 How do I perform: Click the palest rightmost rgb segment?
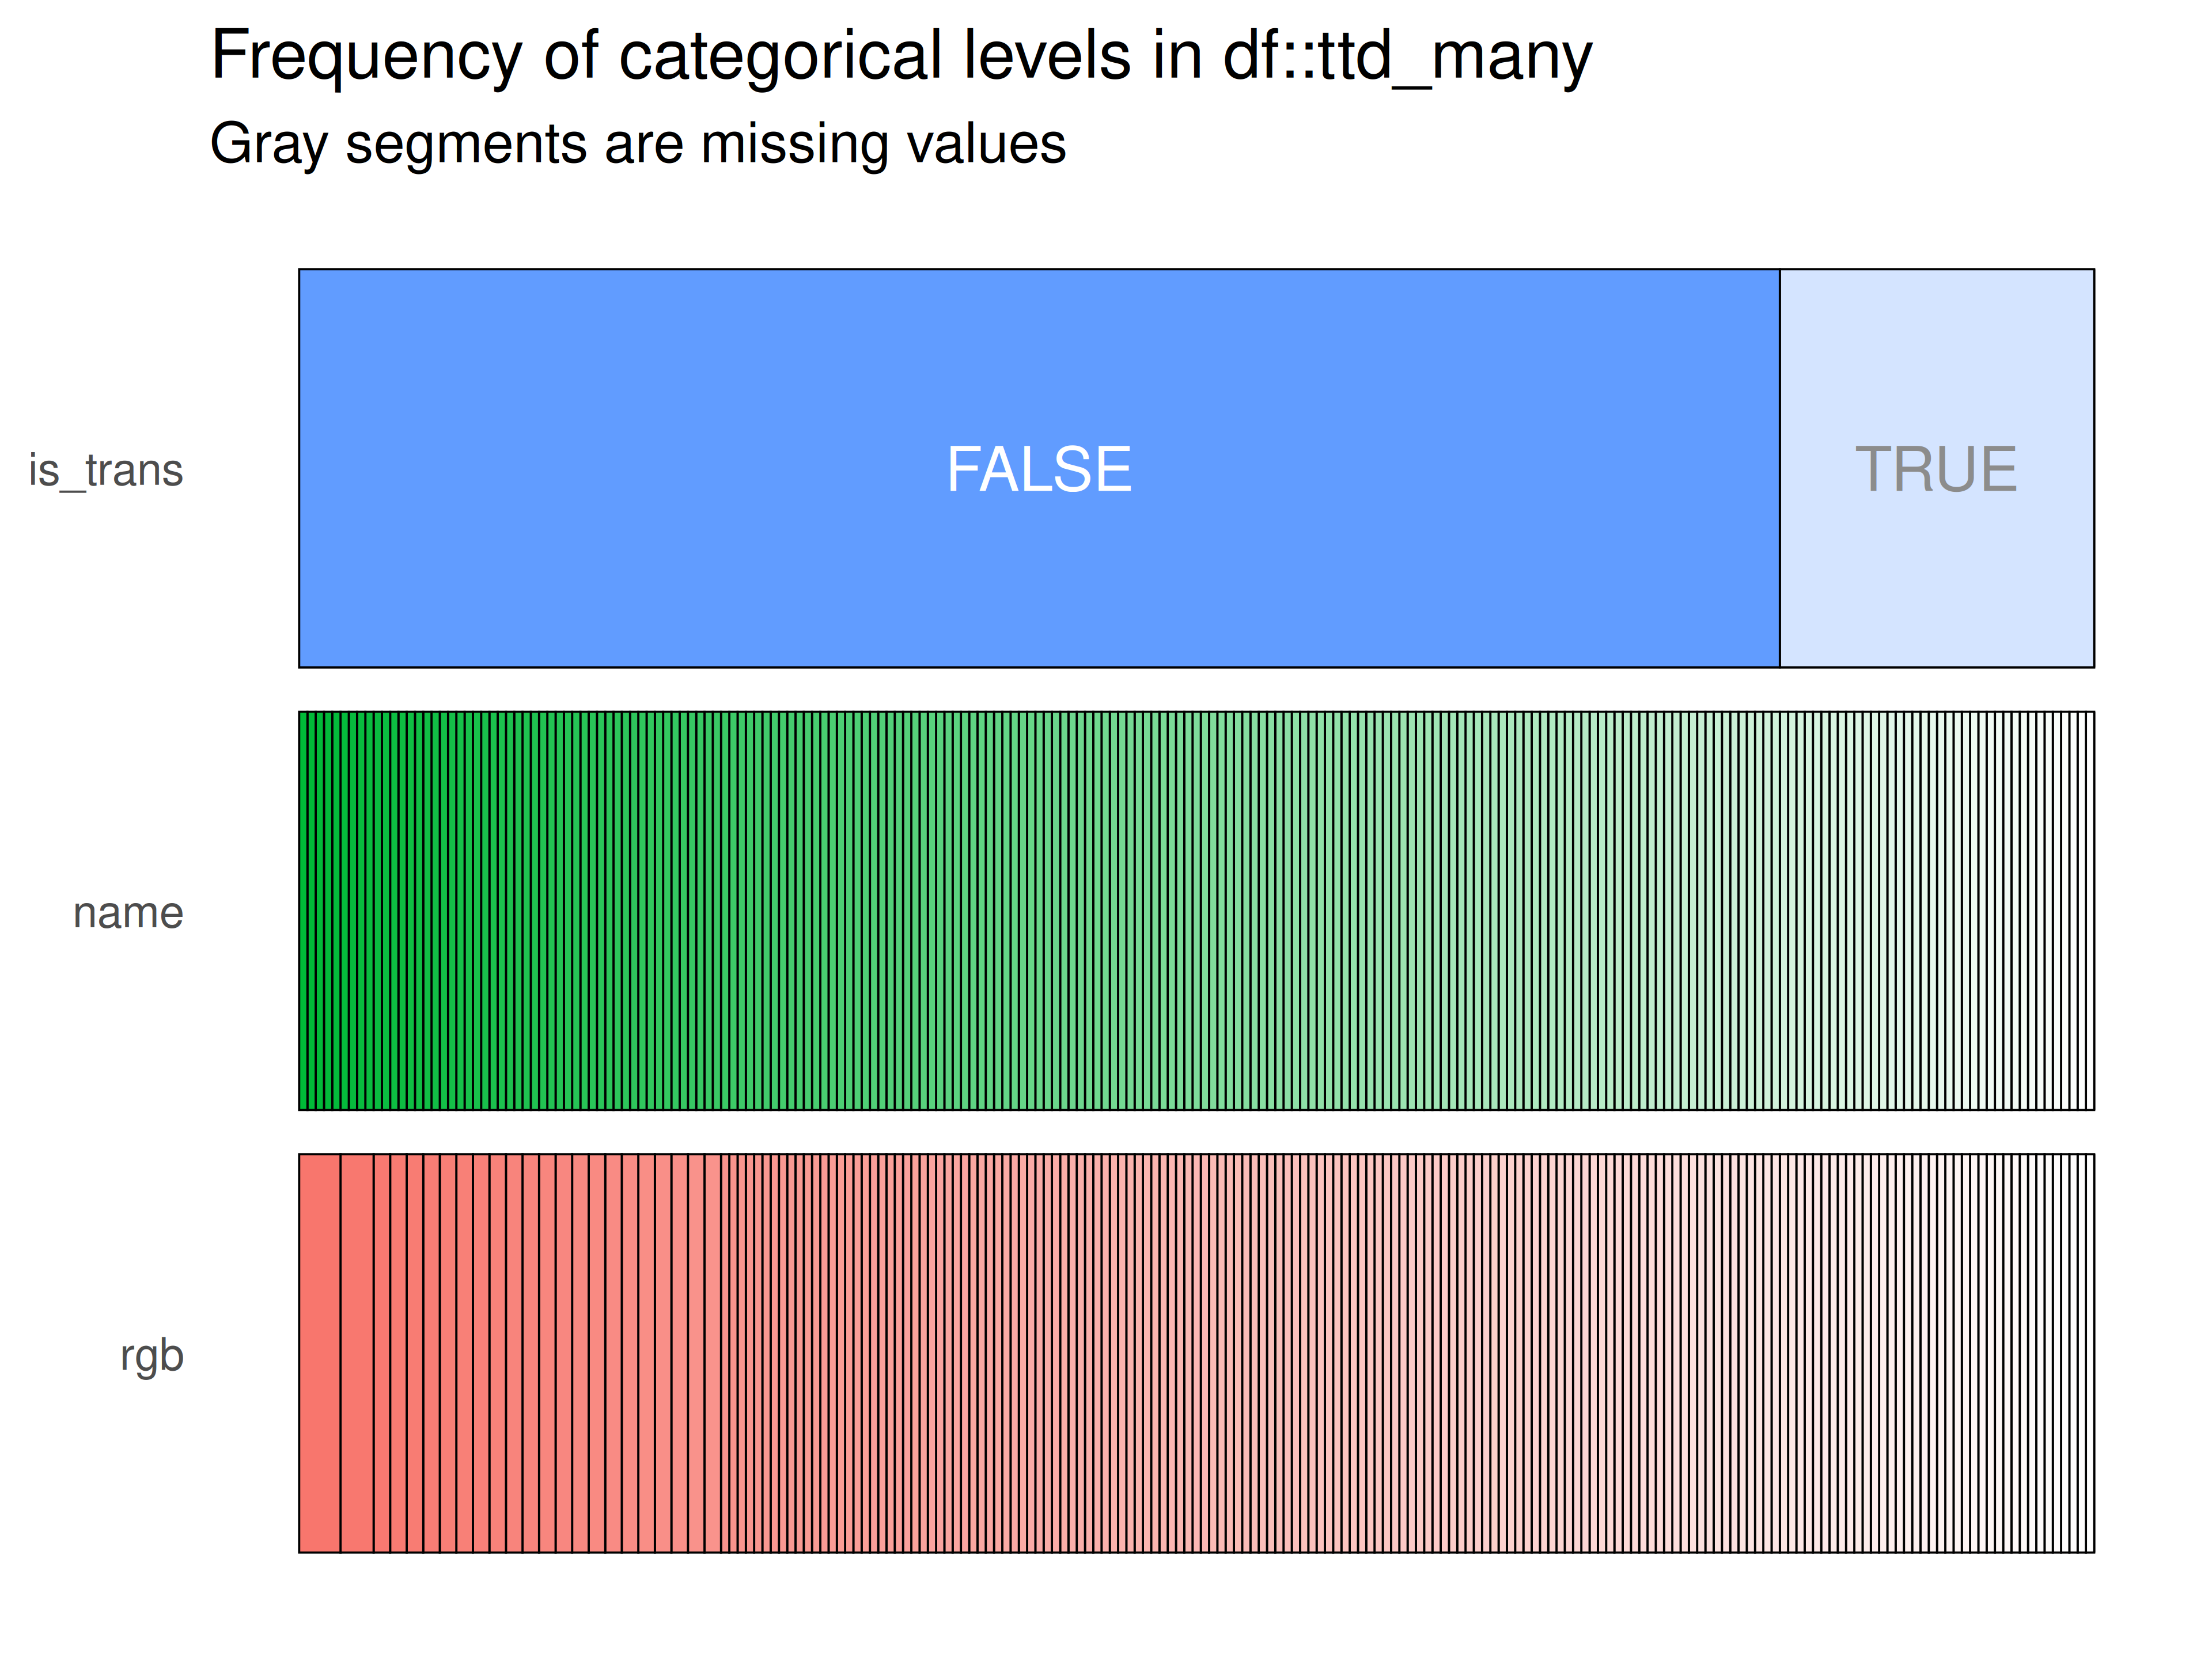(x=2091, y=1353)
